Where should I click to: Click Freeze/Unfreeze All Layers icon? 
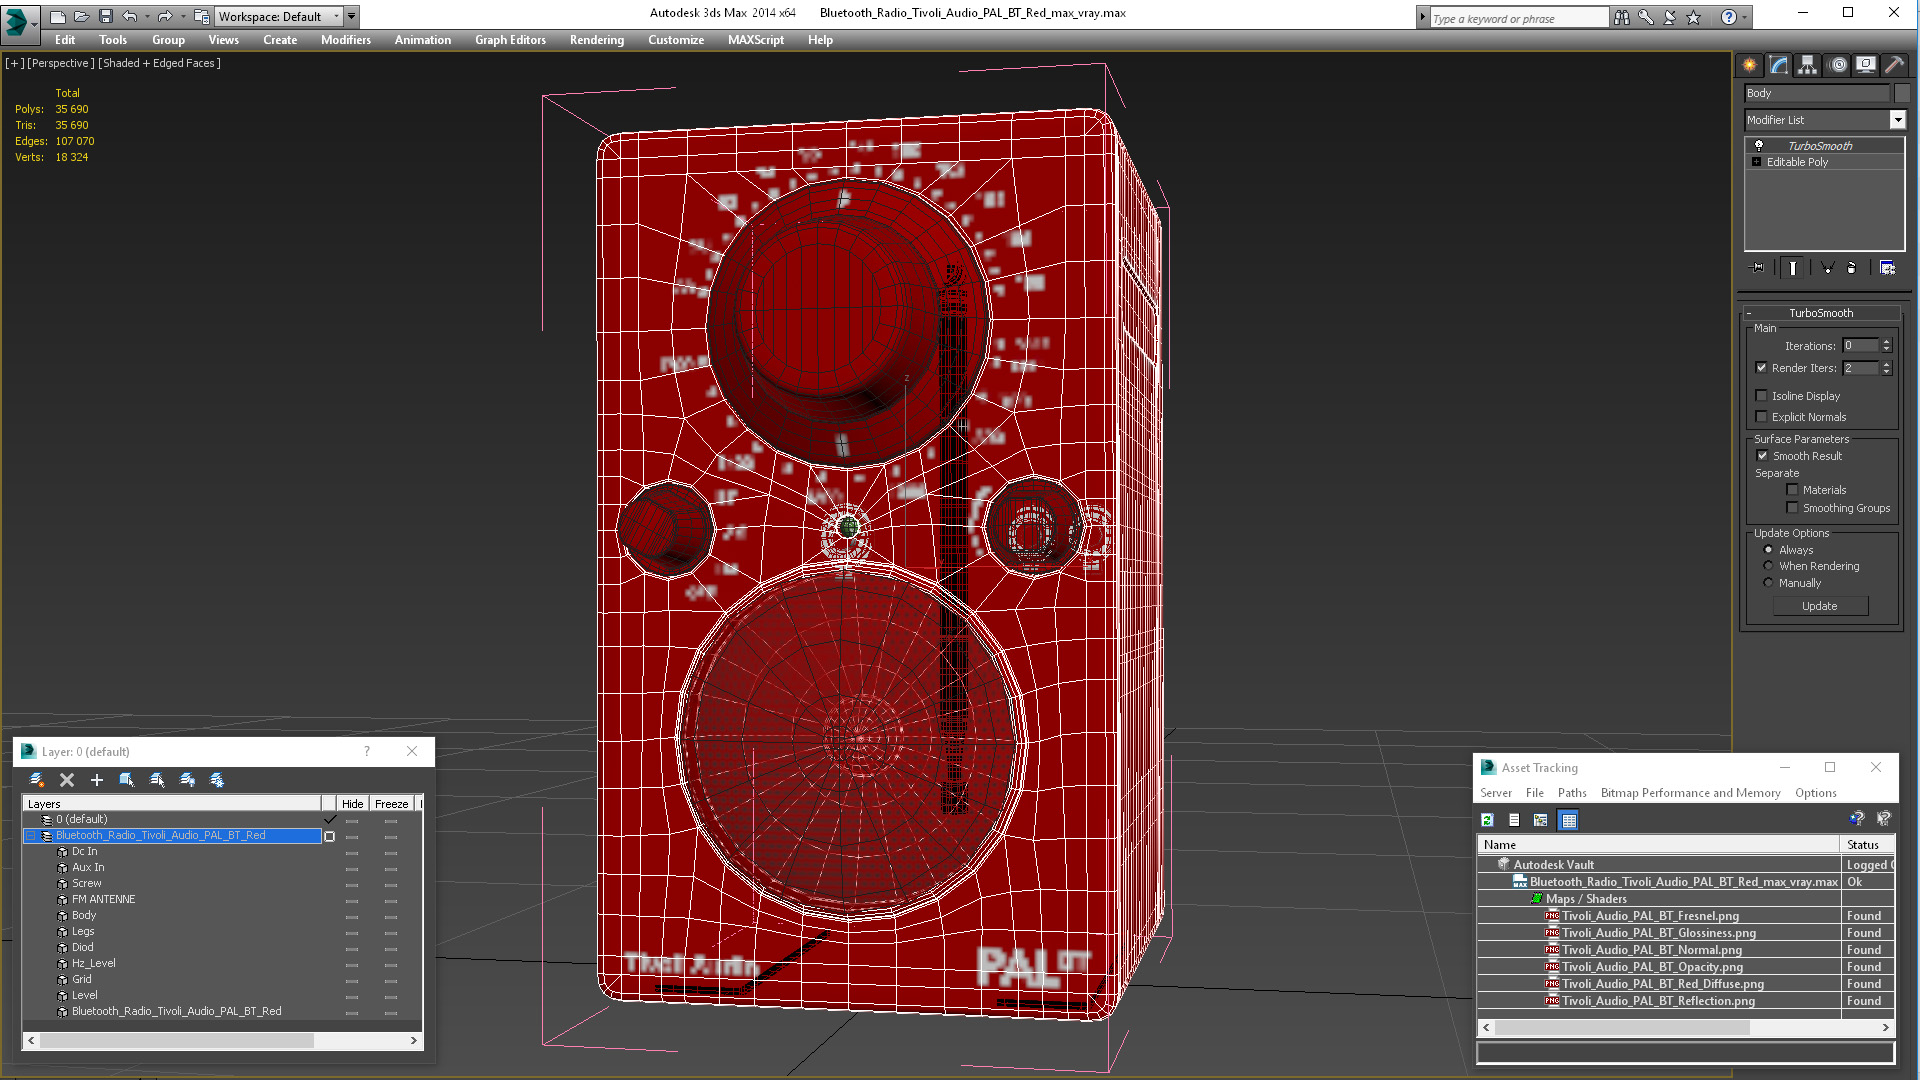(x=217, y=780)
